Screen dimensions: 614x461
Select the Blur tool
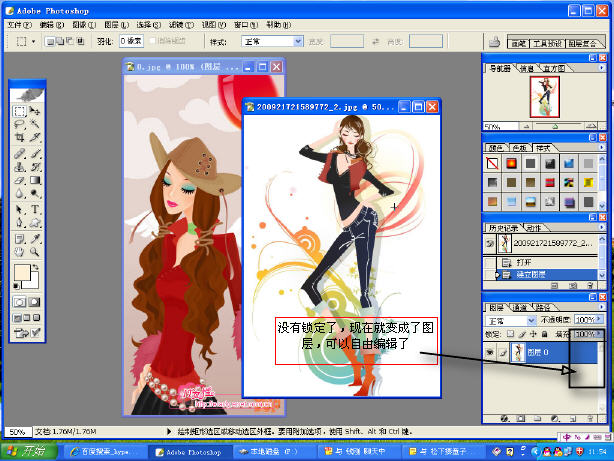pos(20,193)
